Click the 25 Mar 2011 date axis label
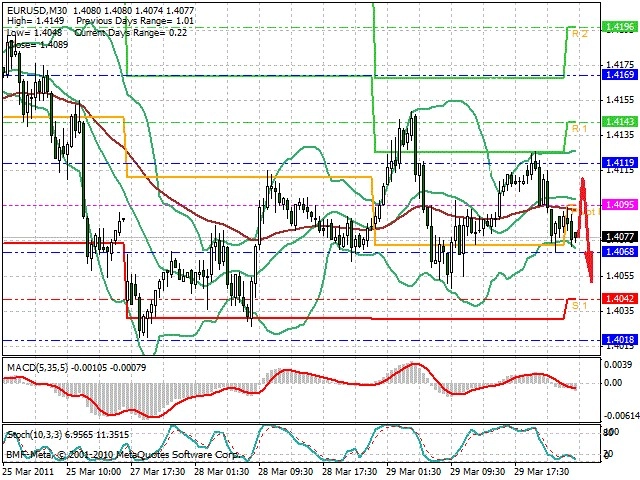This screenshot has height=480, width=640. [x=29, y=471]
